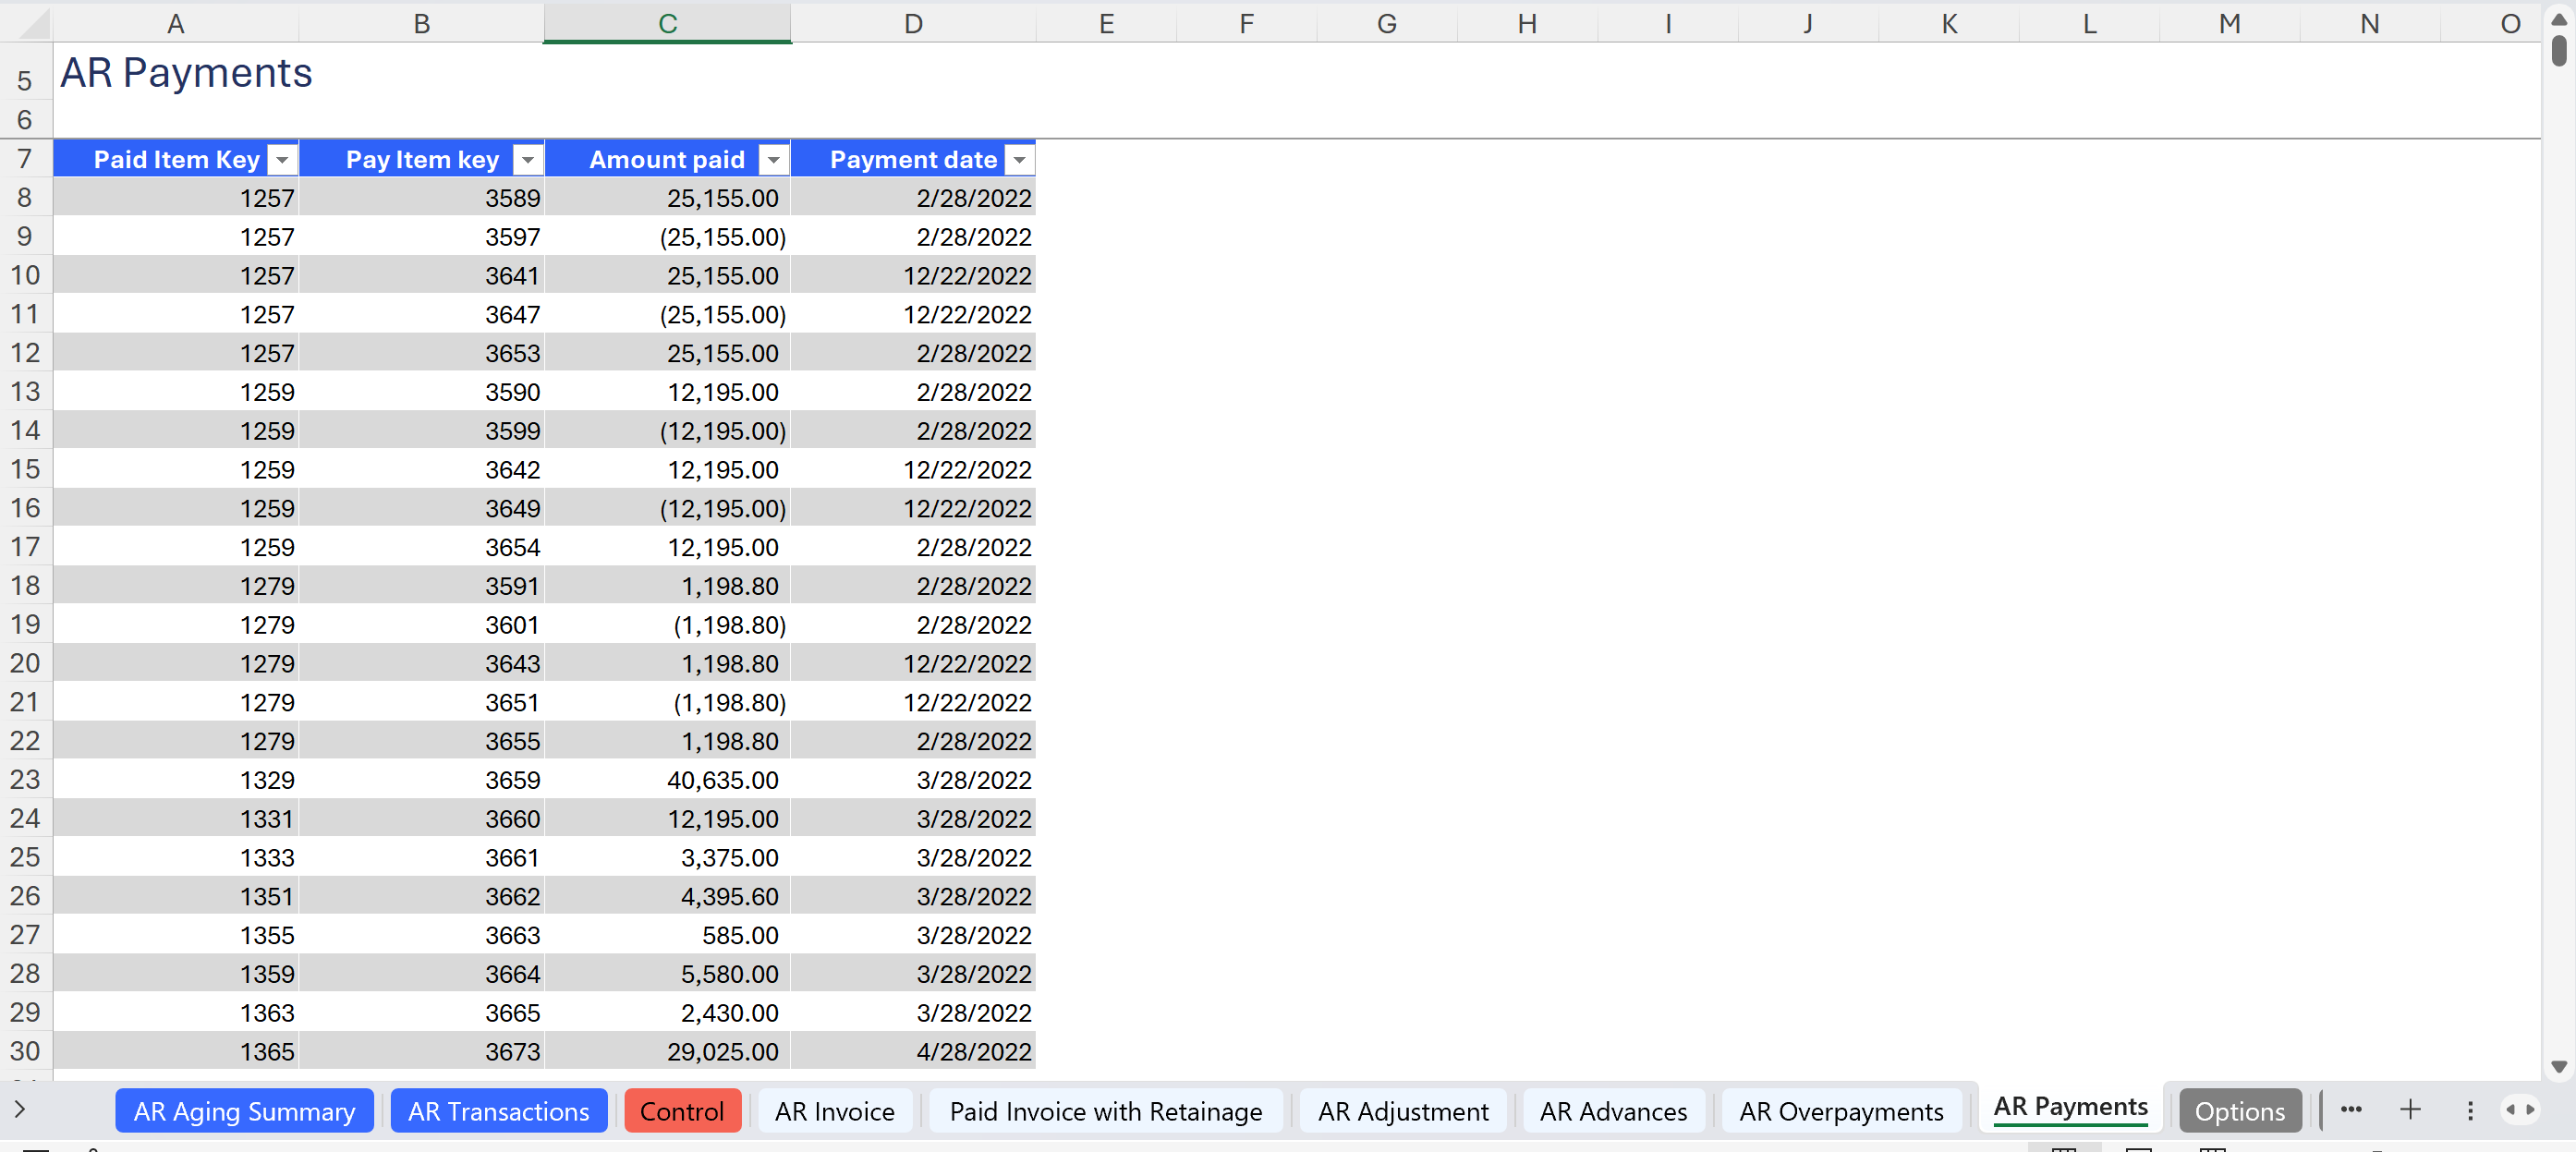Select the gray Options sheet tab
This screenshot has width=2576, height=1152.
coord(2238,1111)
